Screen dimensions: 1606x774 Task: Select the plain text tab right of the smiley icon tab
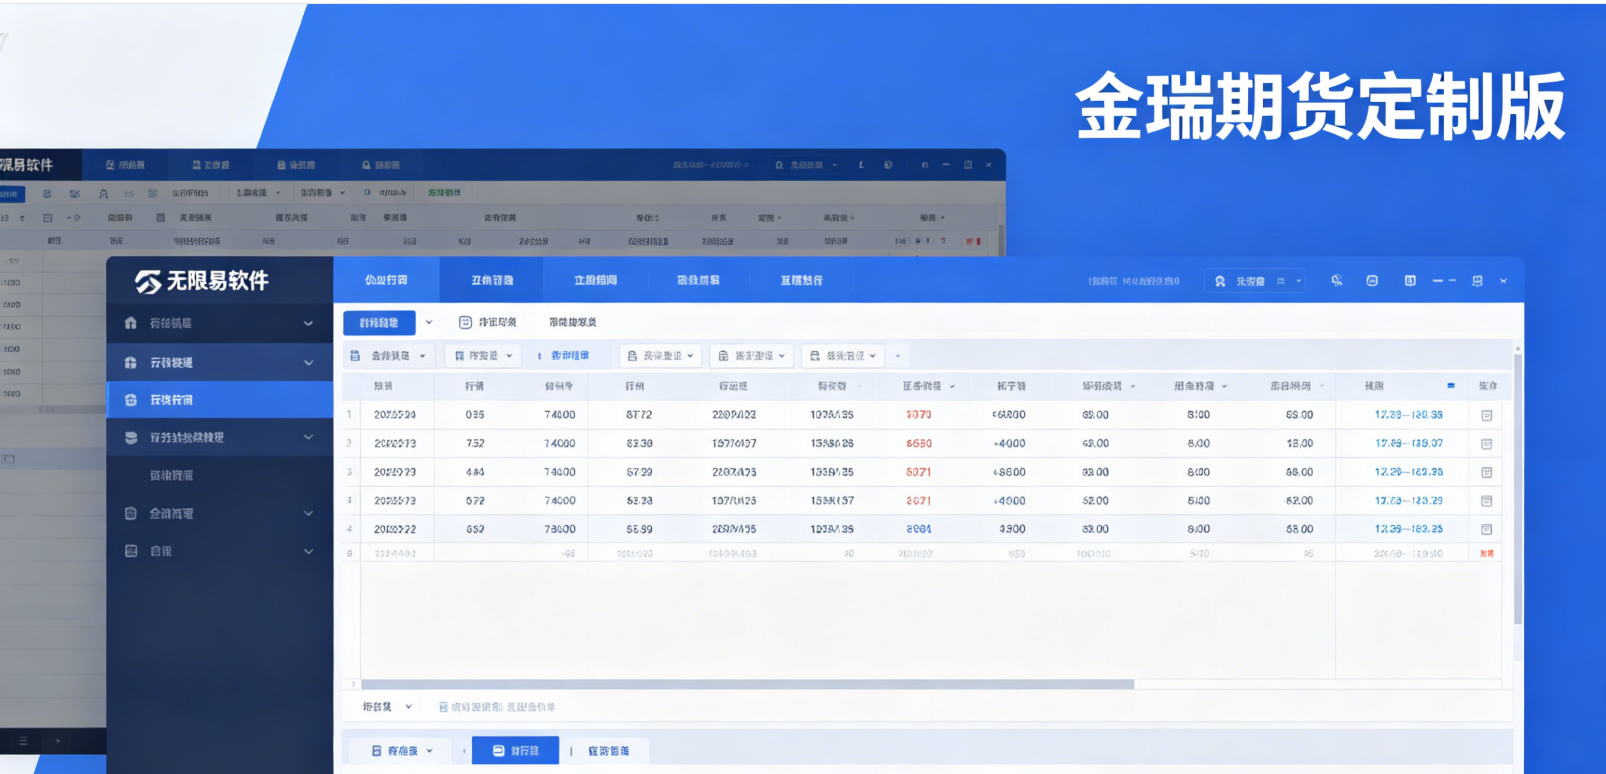(573, 322)
